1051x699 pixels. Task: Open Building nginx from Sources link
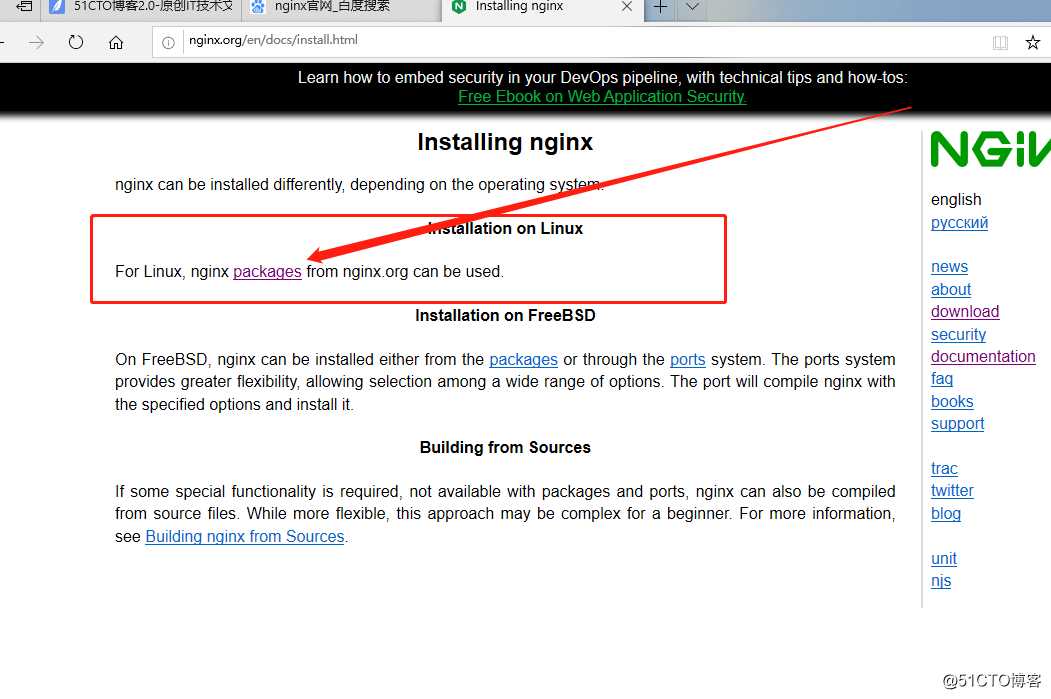(245, 536)
